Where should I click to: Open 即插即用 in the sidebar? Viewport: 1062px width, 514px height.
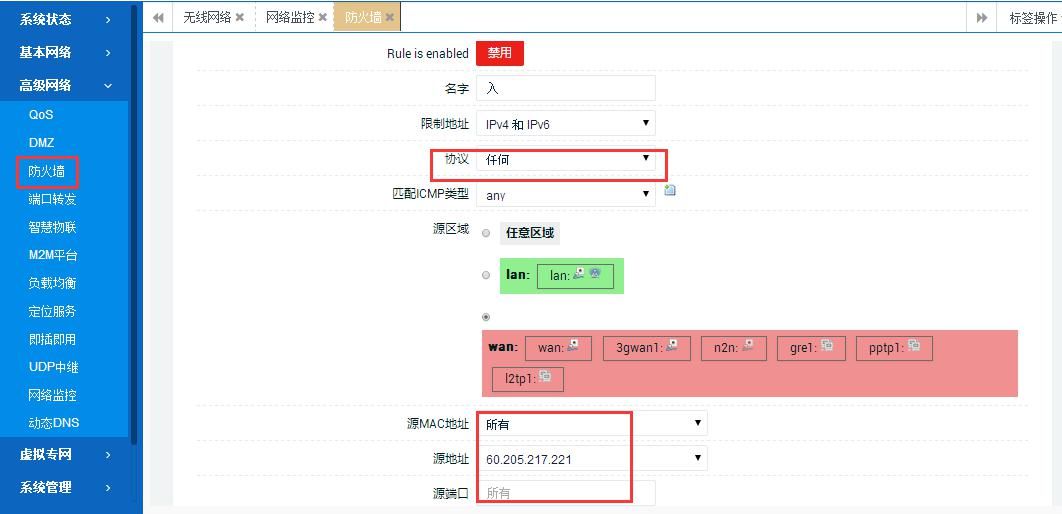[53, 339]
